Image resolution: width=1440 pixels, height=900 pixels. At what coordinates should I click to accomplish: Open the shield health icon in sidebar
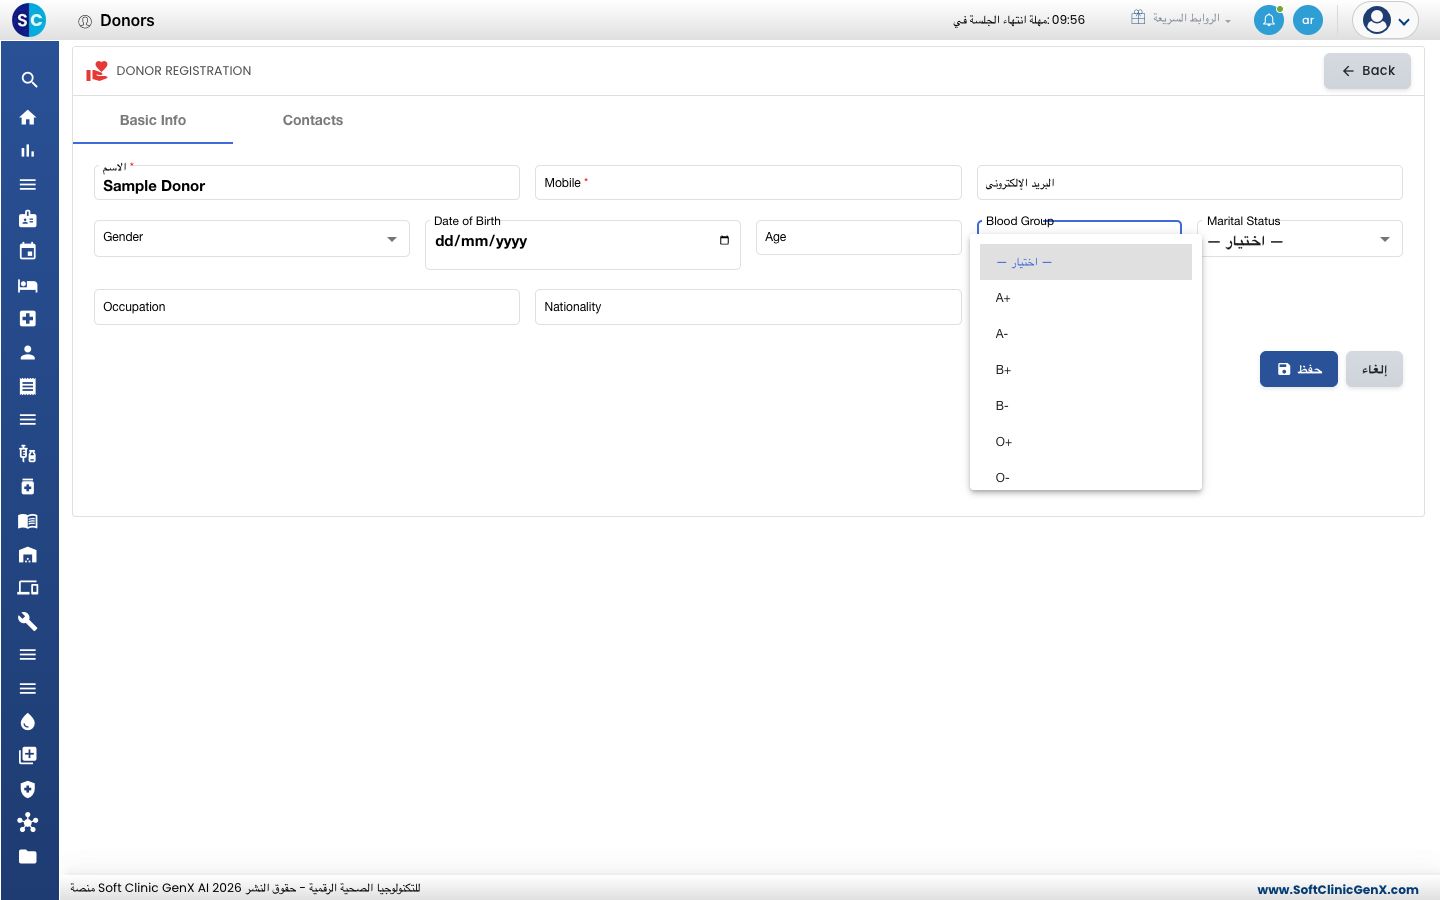pyautogui.click(x=28, y=789)
